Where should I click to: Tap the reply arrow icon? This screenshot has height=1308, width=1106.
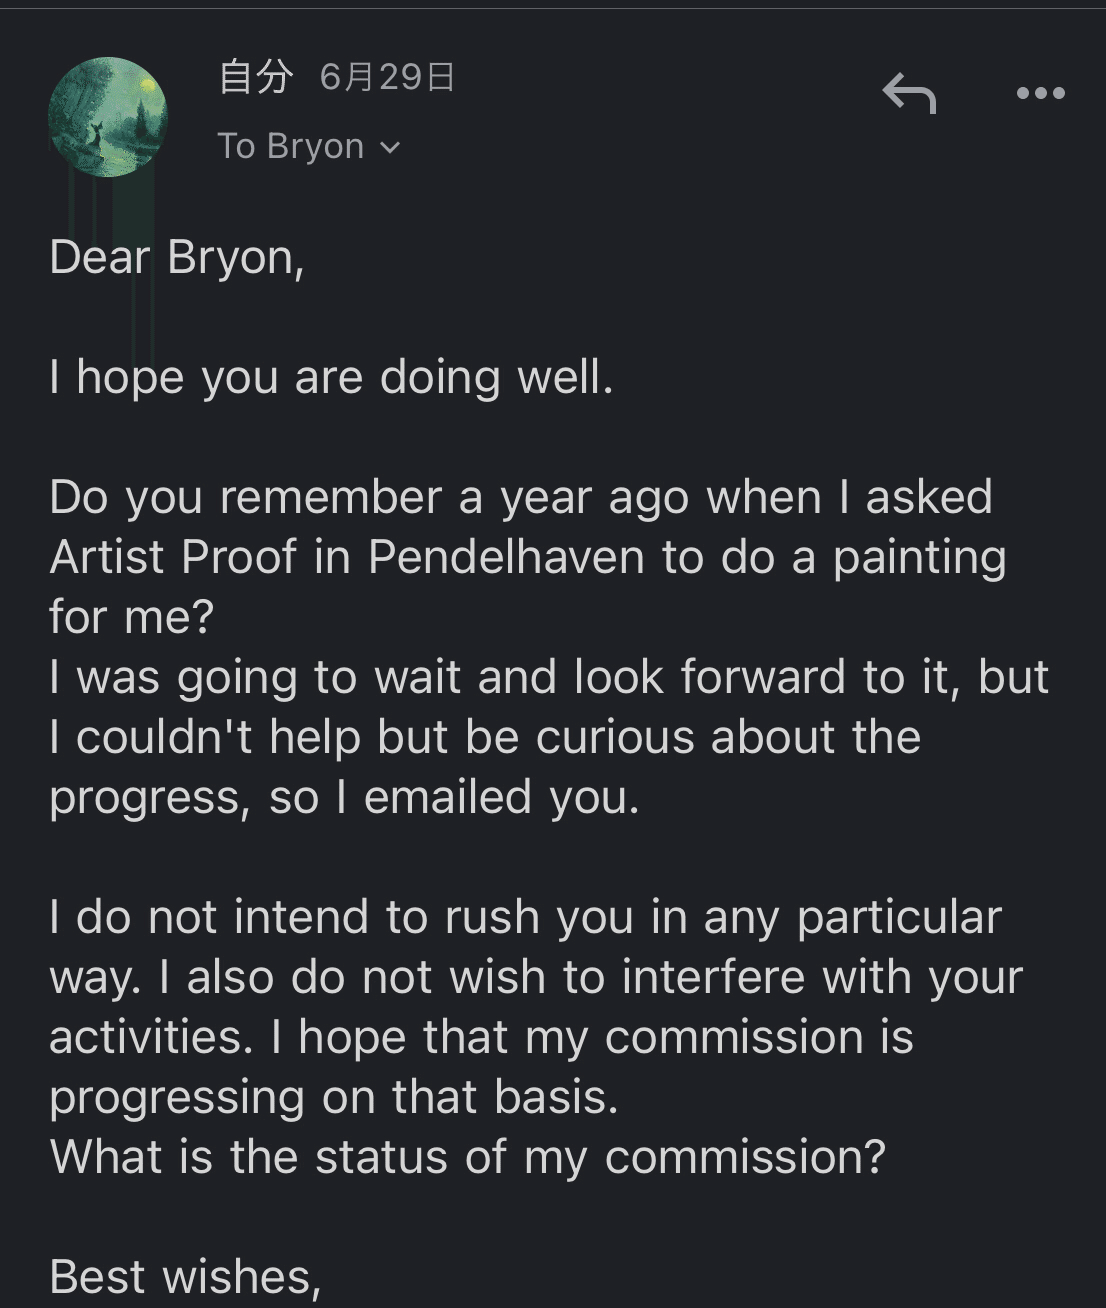pos(909,93)
